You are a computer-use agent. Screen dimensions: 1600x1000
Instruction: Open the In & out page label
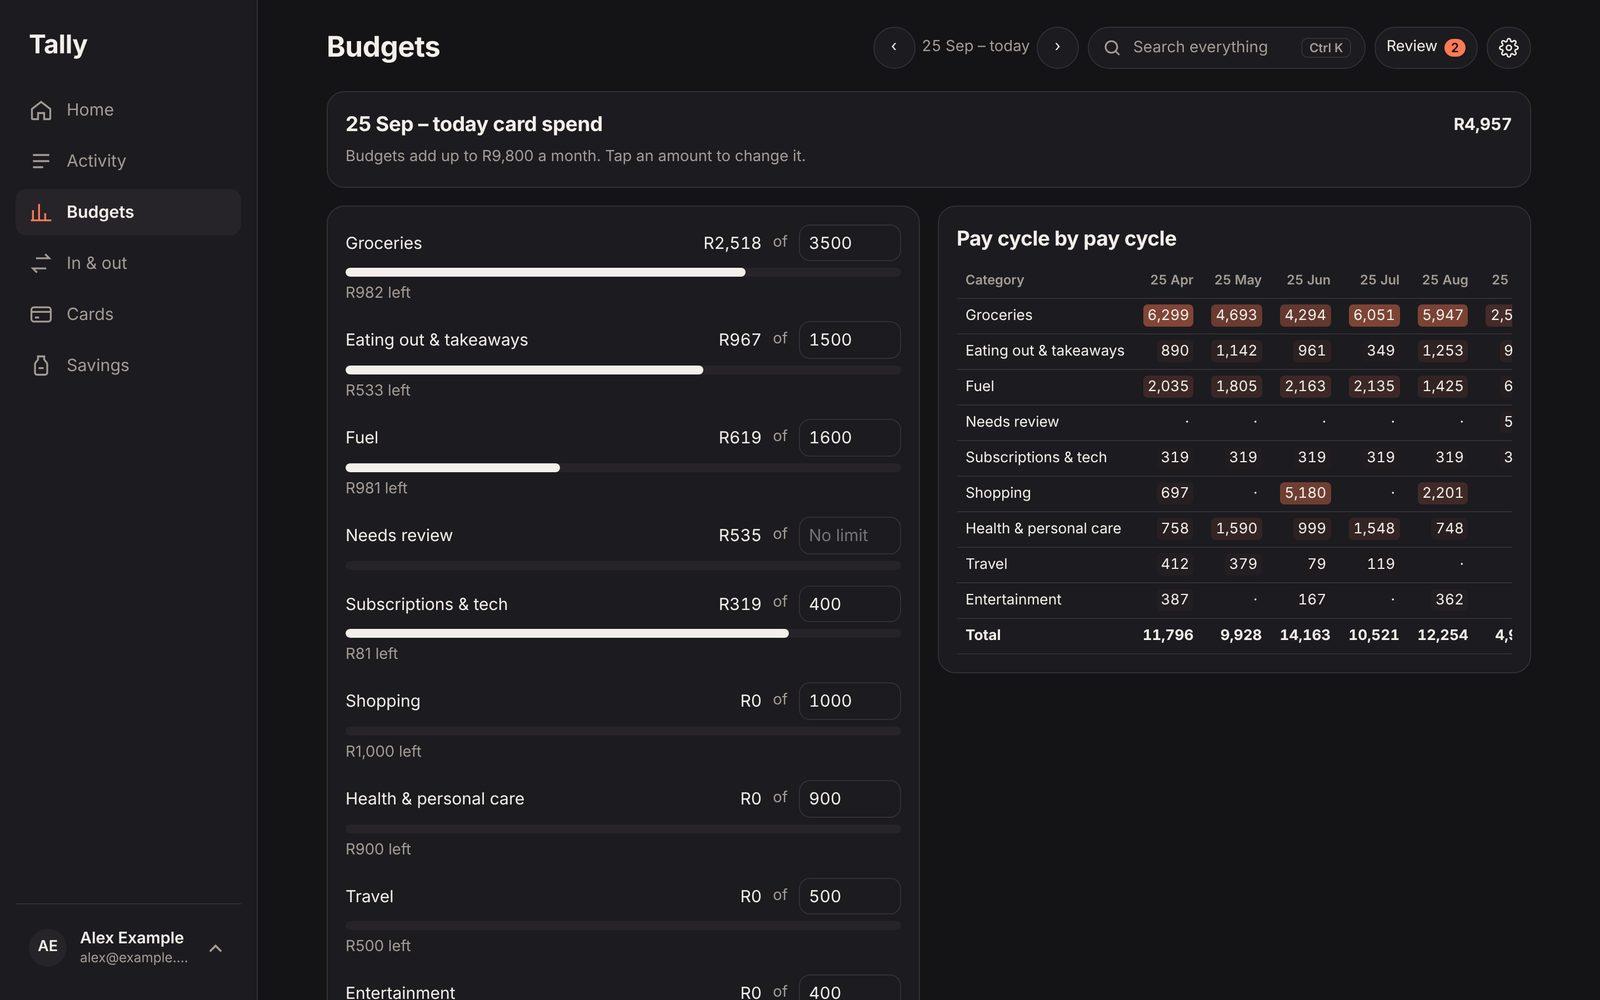(x=97, y=263)
